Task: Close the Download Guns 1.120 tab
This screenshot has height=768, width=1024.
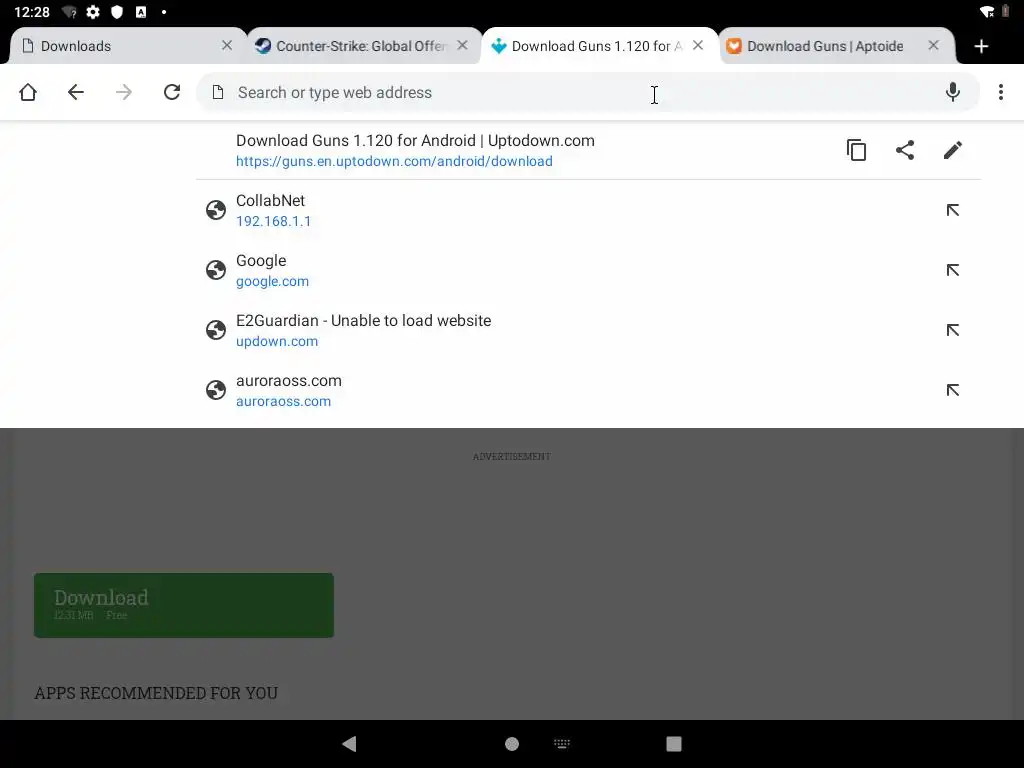Action: tap(698, 46)
